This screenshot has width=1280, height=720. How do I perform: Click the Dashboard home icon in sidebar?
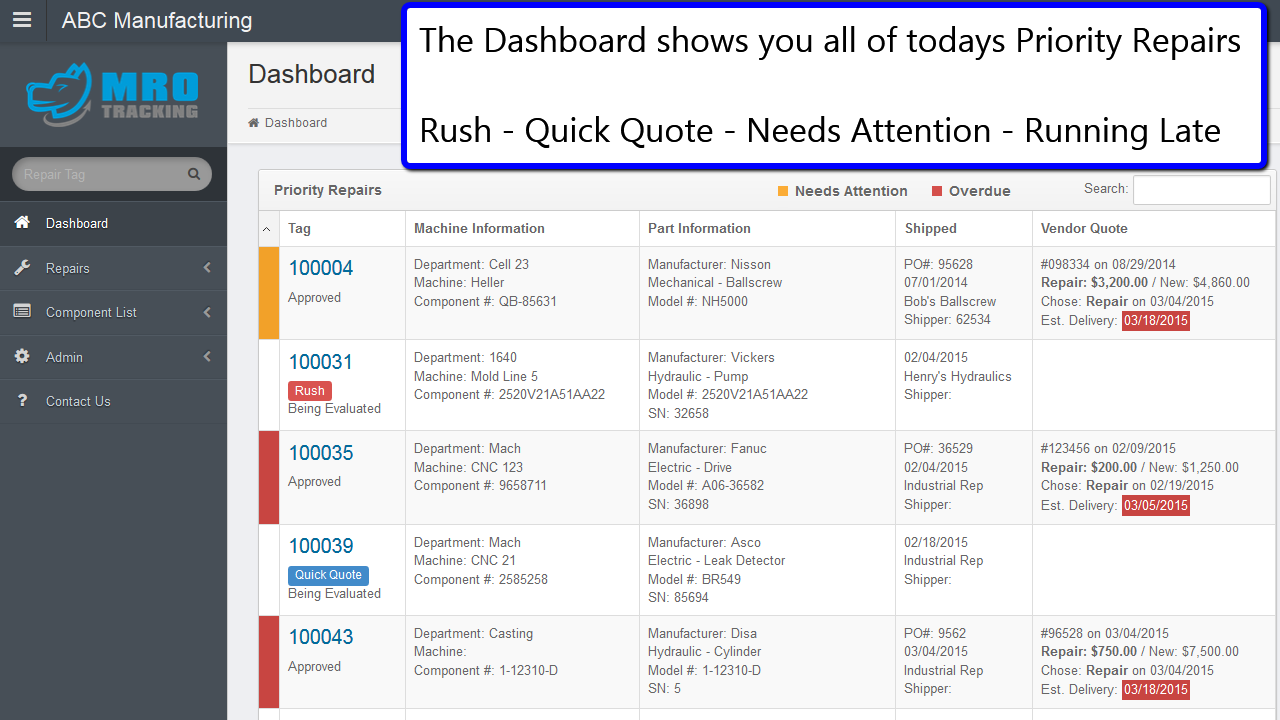click(x=21, y=223)
